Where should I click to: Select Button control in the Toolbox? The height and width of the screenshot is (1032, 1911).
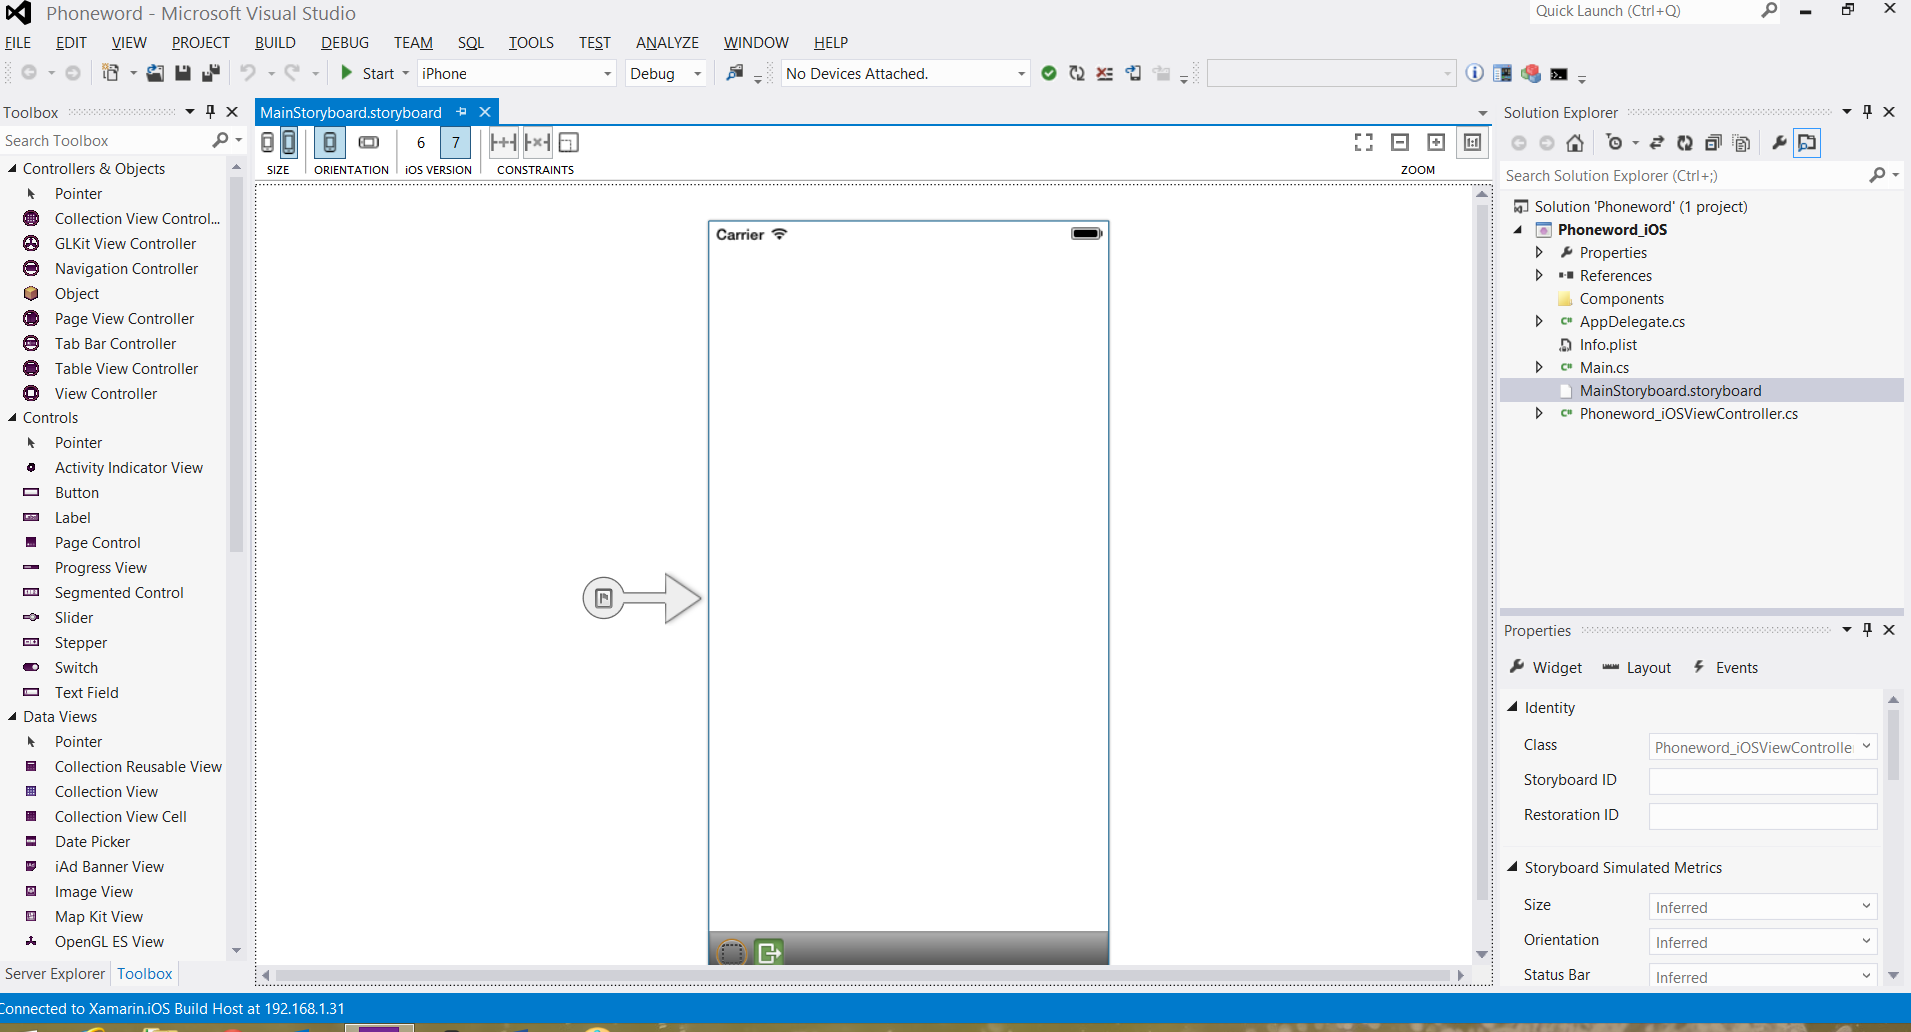tap(77, 493)
